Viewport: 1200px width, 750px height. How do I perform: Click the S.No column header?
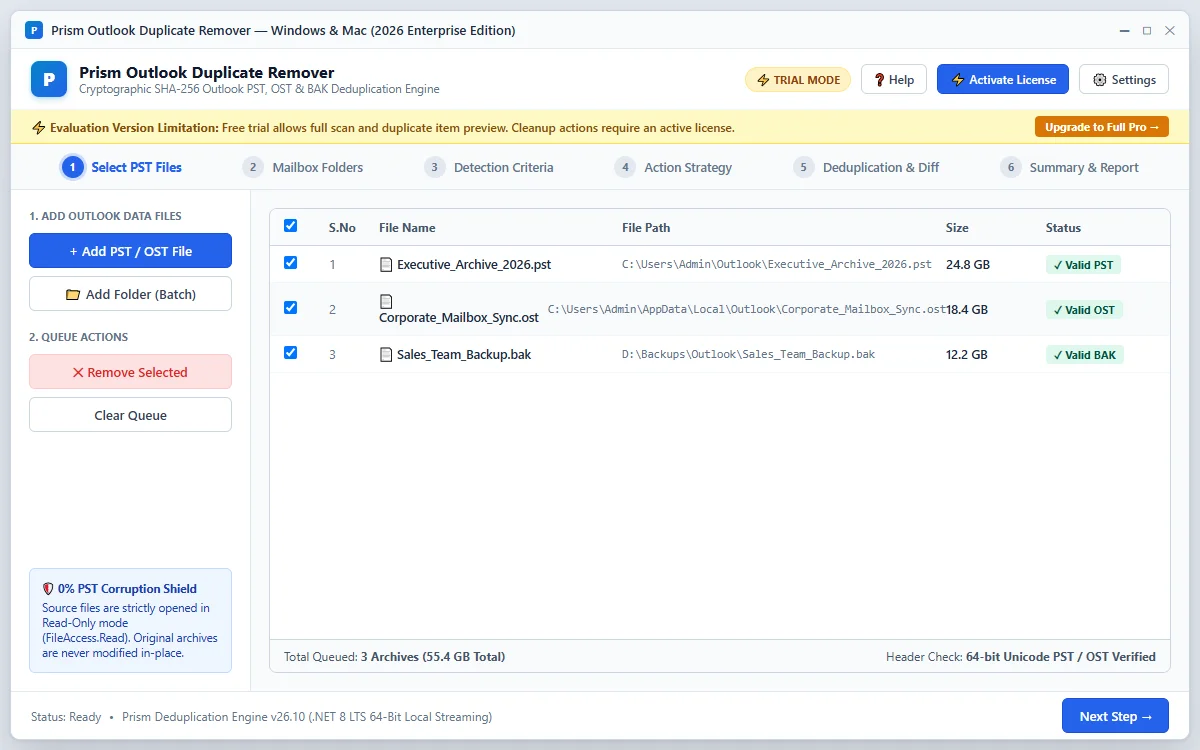tap(342, 228)
